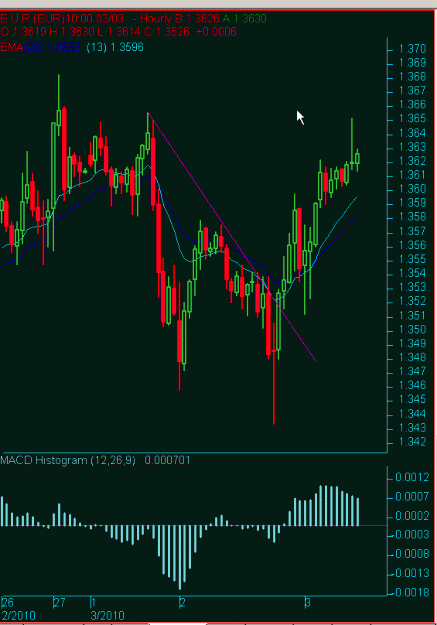Click the 1.364 price axis label
Screen dimensions: 437x625
click(x=413, y=133)
